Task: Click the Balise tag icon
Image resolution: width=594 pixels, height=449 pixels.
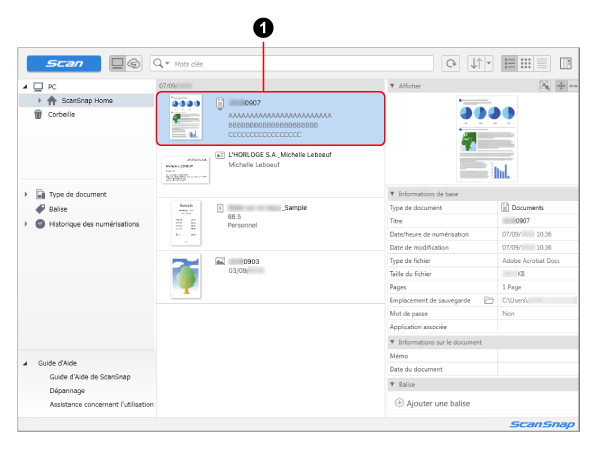Action: (40, 209)
